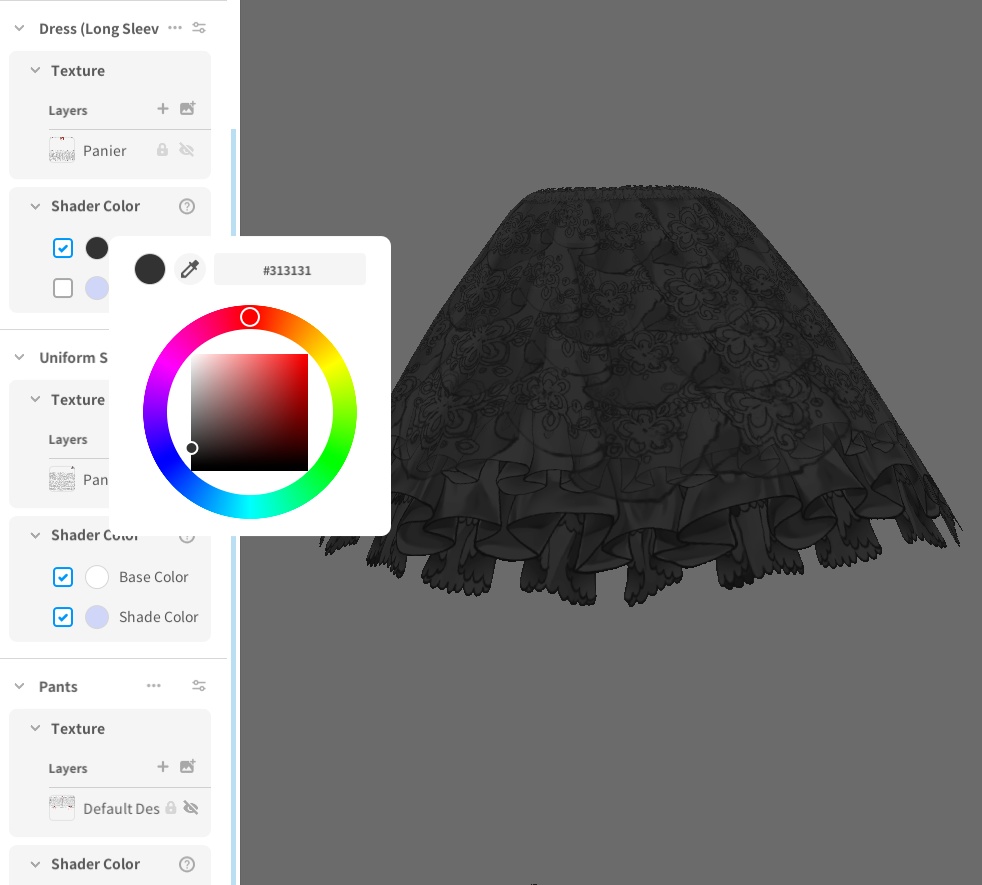Collapse the Texture section under Dress
982x885 pixels.
(x=35, y=70)
